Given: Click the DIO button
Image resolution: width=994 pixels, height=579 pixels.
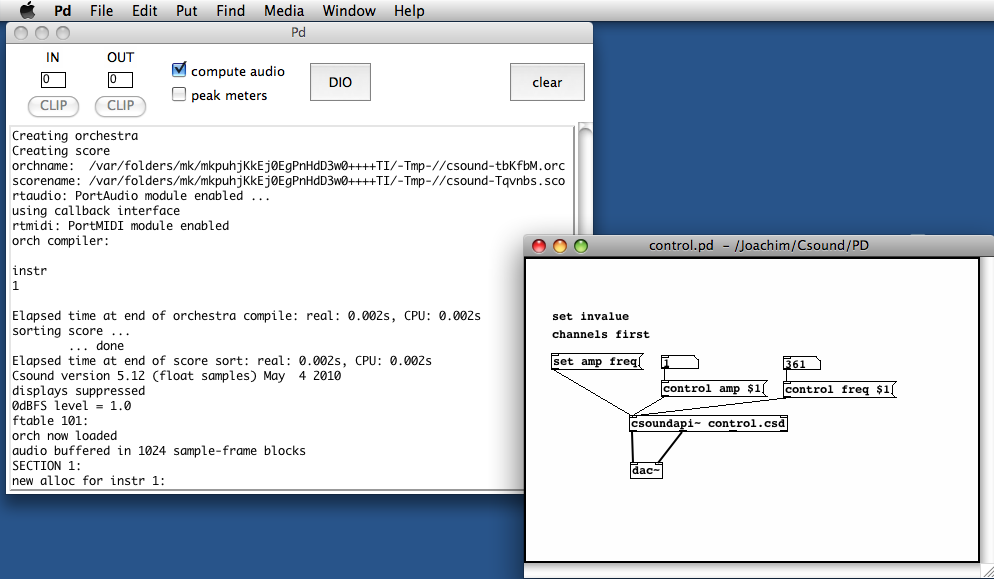Looking at the screenshot, I should (x=340, y=82).
